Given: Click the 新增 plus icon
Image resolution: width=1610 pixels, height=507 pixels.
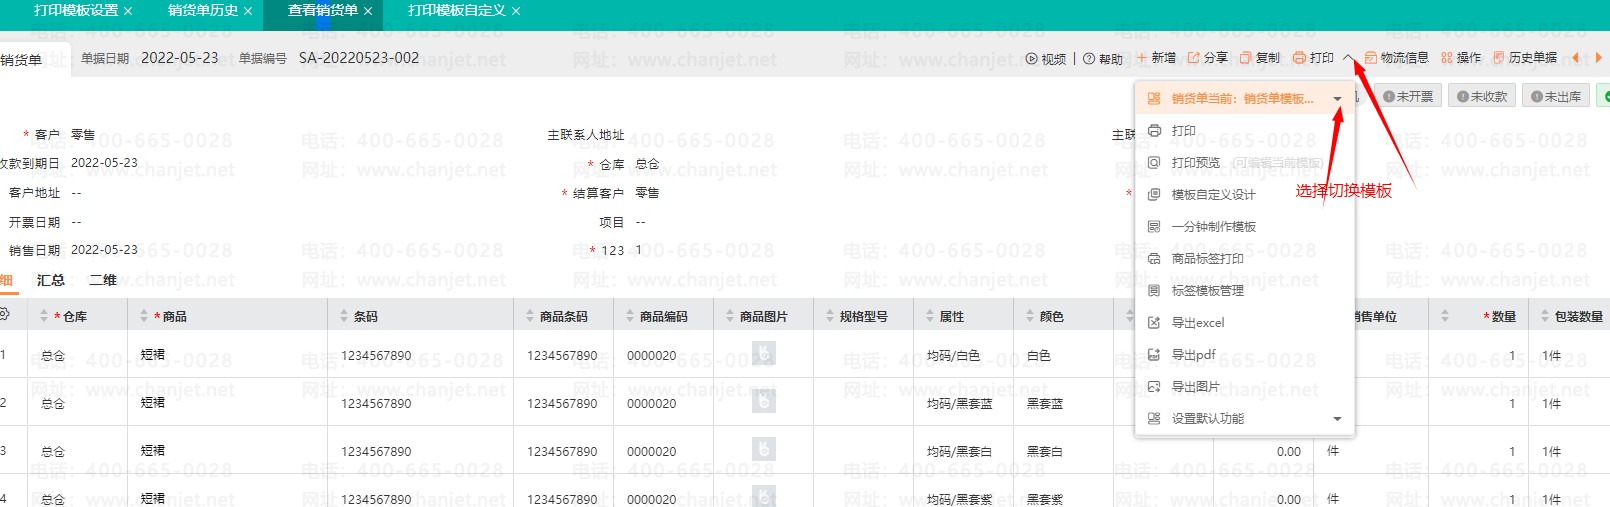Looking at the screenshot, I should coord(1141,58).
